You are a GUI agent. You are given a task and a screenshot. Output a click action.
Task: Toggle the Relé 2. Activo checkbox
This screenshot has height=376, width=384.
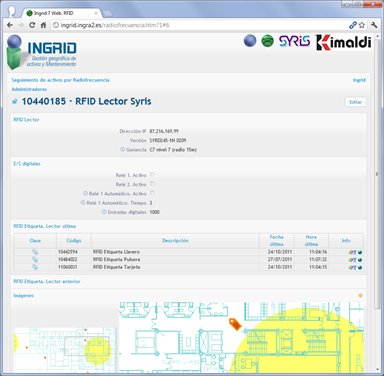pyautogui.click(x=152, y=184)
